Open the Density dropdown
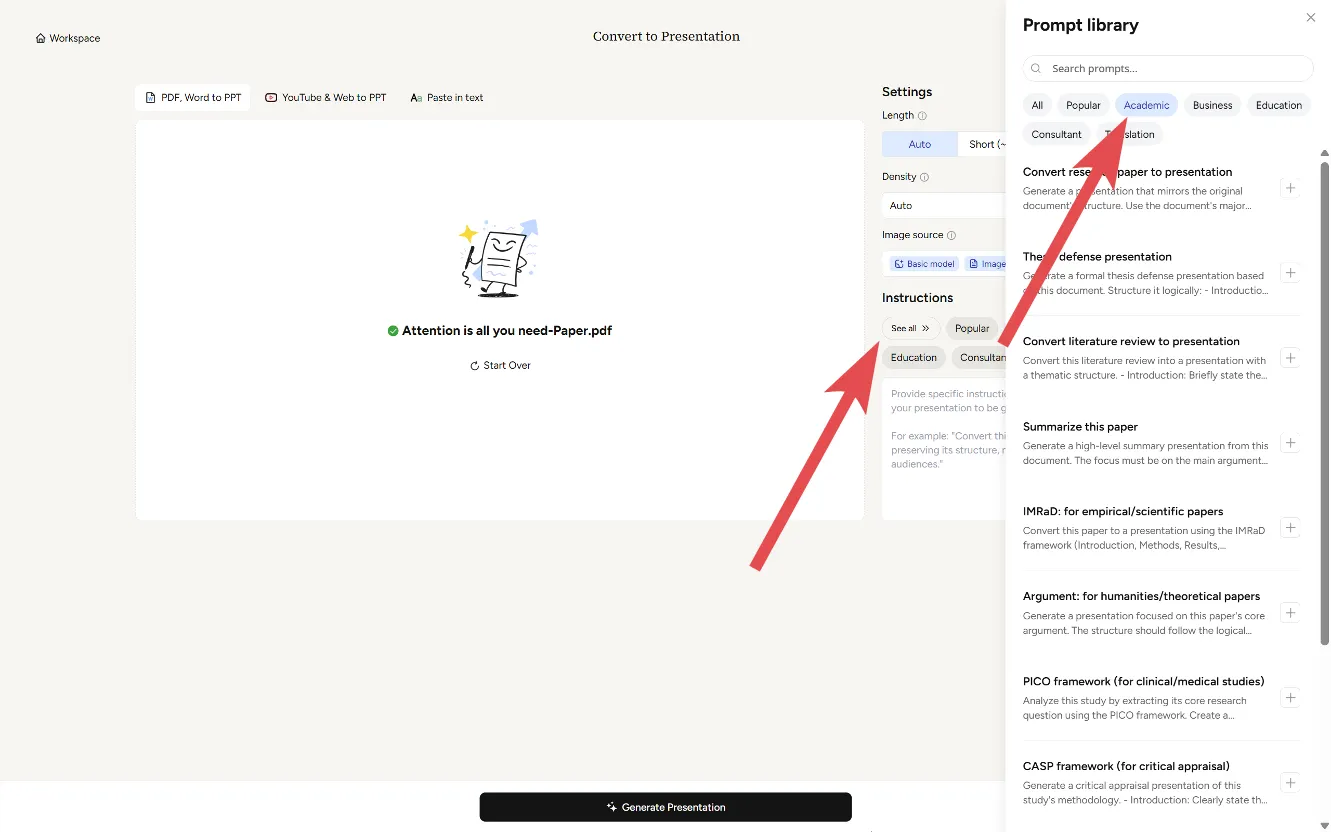Image resolution: width=1331 pixels, height=832 pixels. [x=945, y=205]
